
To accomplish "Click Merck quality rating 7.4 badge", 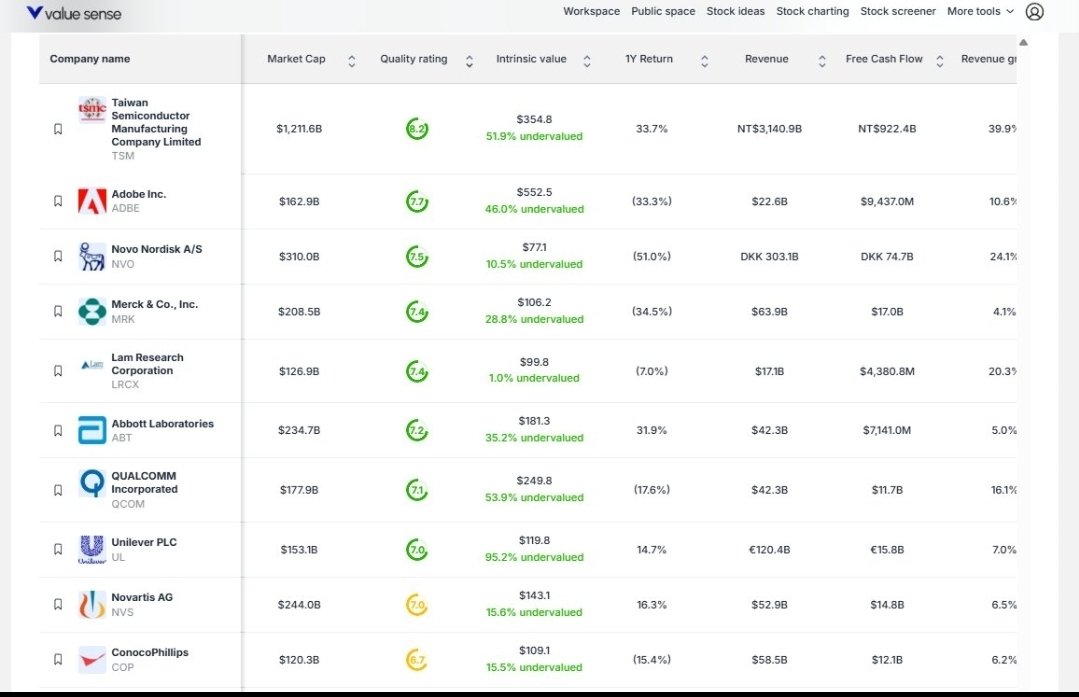I will click(417, 312).
